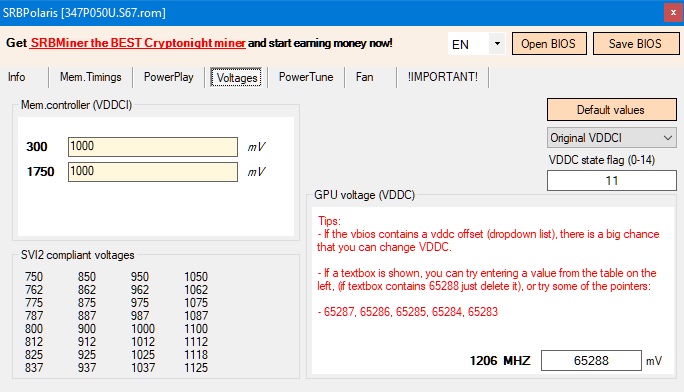Switch to the Mem.Timings tab
This screenshot has height=392, width=684.
pos(91,77)
